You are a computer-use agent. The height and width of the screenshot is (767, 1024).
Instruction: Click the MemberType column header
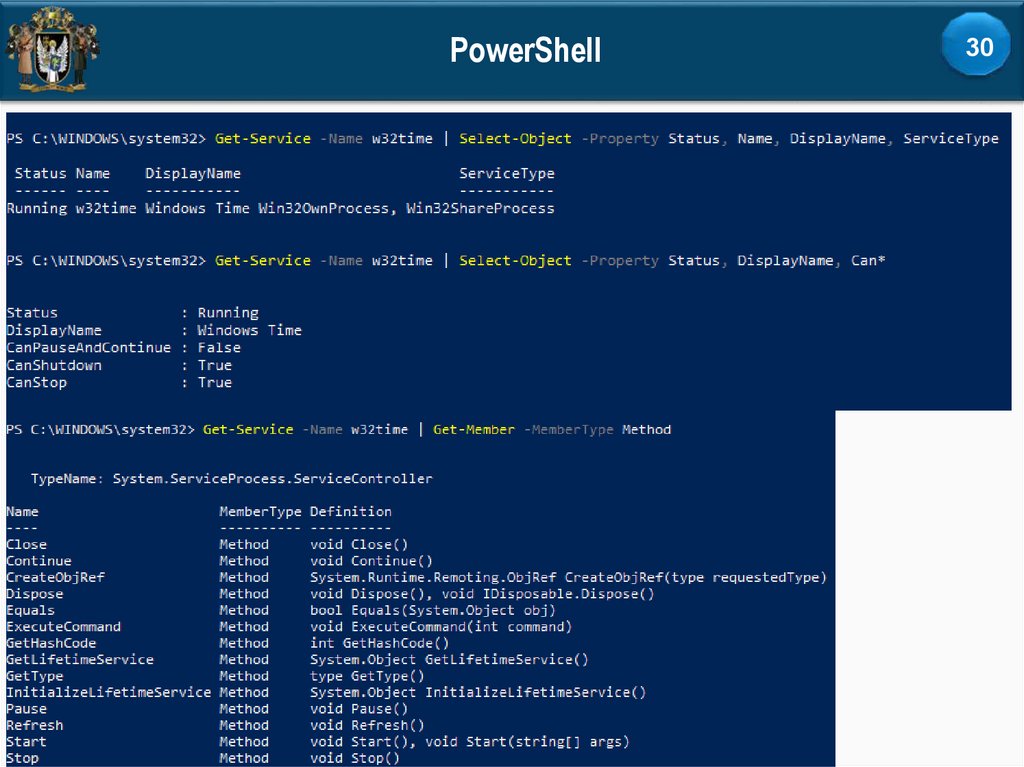click(260, 512)
